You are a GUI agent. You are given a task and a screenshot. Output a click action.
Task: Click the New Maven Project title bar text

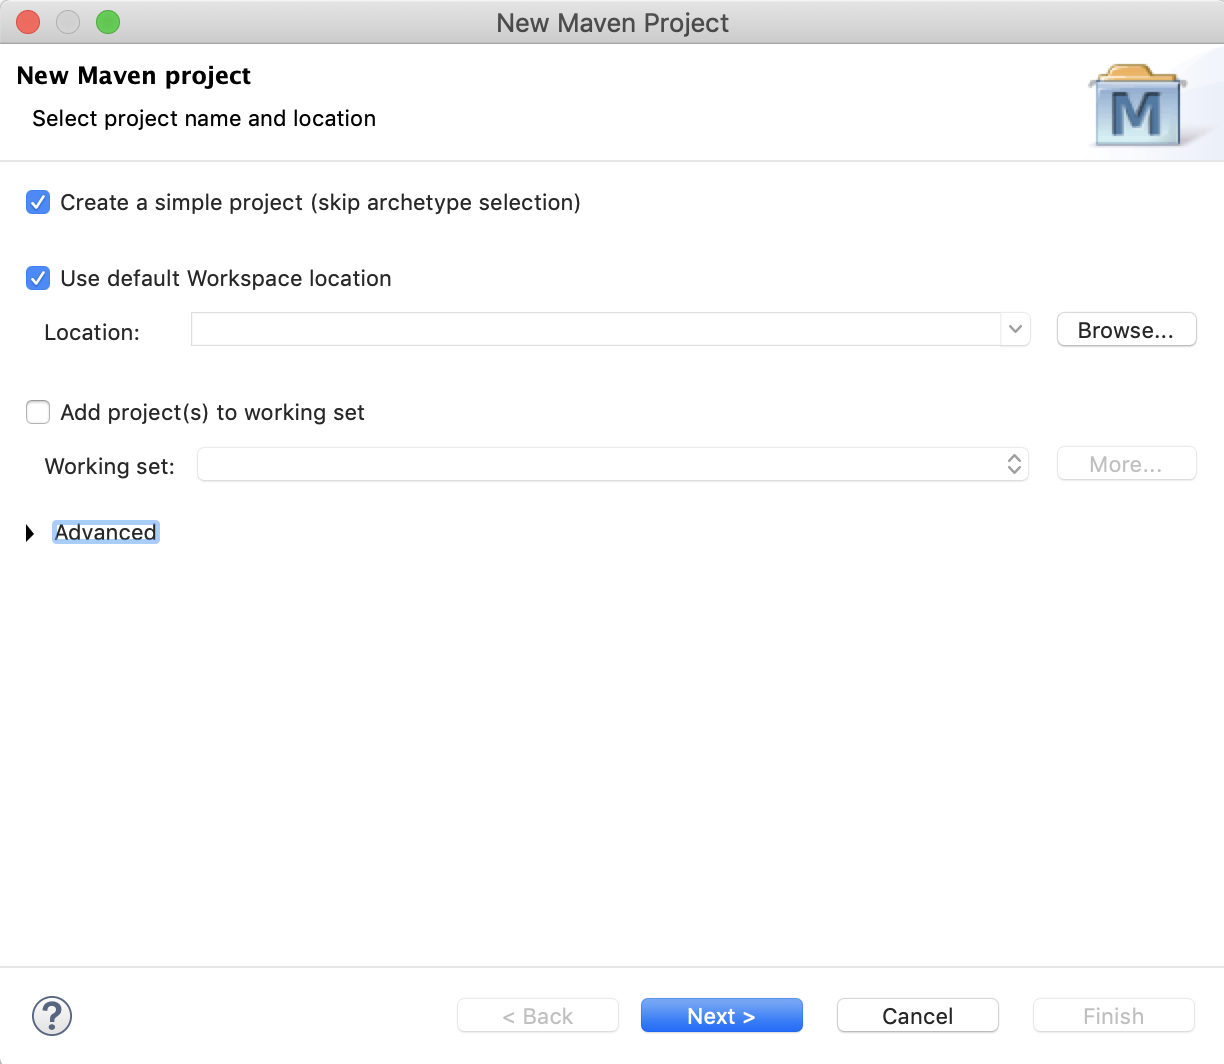point(613,23)
